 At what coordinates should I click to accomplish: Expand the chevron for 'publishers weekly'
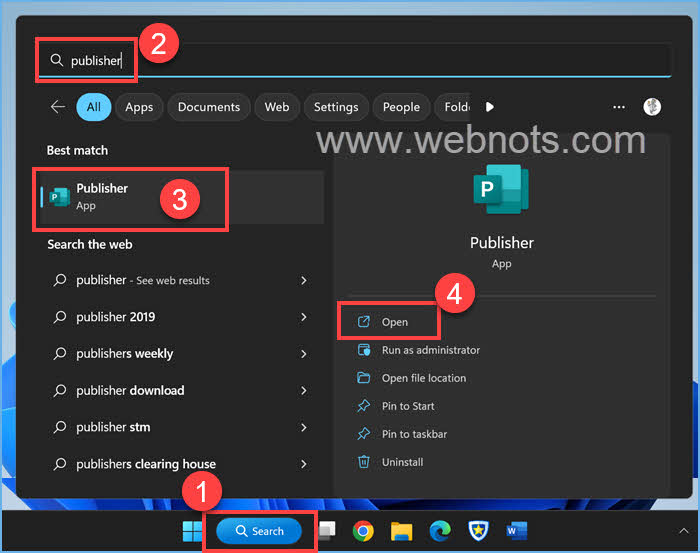[x=304, y=354]
